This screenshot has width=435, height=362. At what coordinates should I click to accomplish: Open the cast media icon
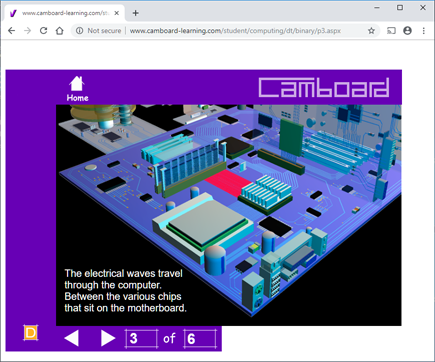(391, 31)
